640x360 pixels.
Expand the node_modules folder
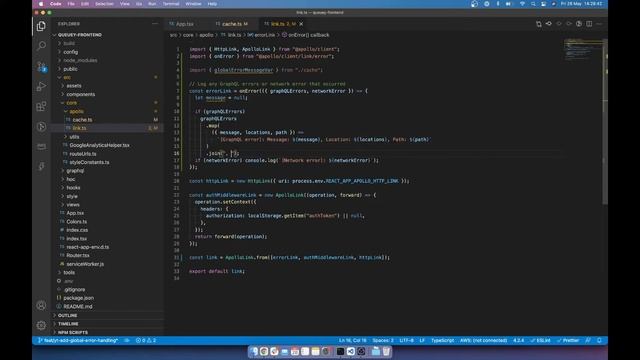pos(80,60)
